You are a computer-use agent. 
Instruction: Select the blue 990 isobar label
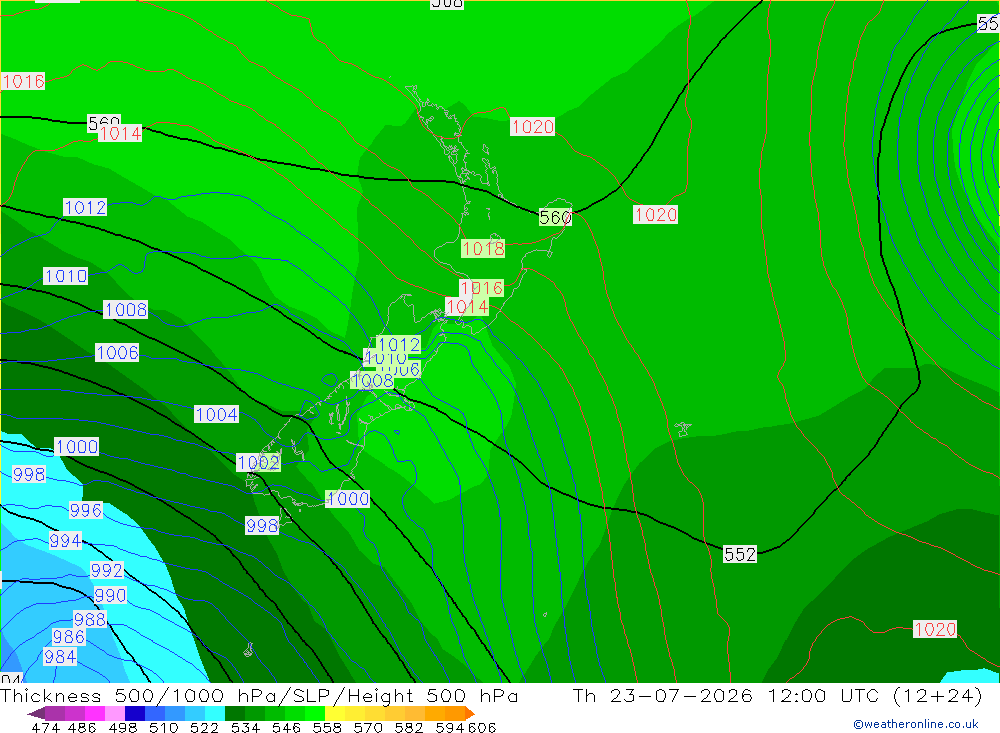click(110, 595)
